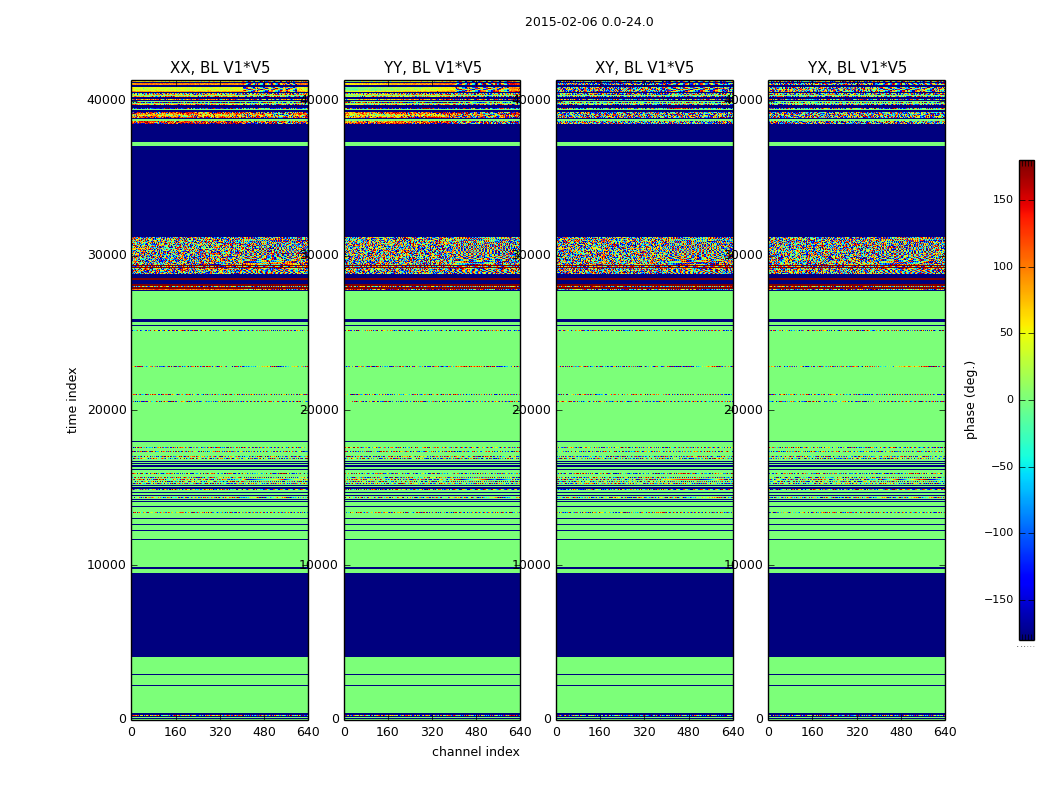The height and width of the screenshot is (800, 1050).
Task: Click the 480 channel tick under the YX plot
Action: [901, 732]
